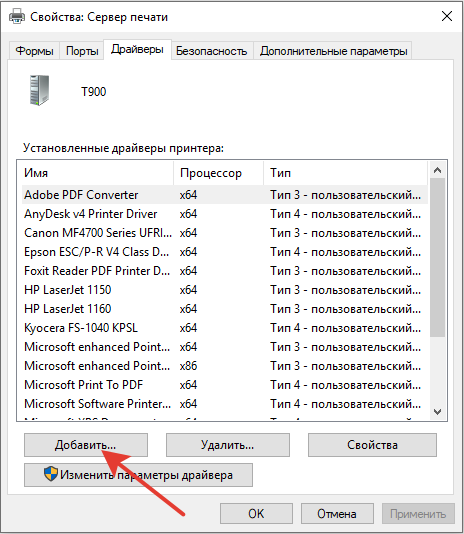This screenshot has height=534, width=464.
Task: Click the Отмена button
Action: click(x=337, y=514)
